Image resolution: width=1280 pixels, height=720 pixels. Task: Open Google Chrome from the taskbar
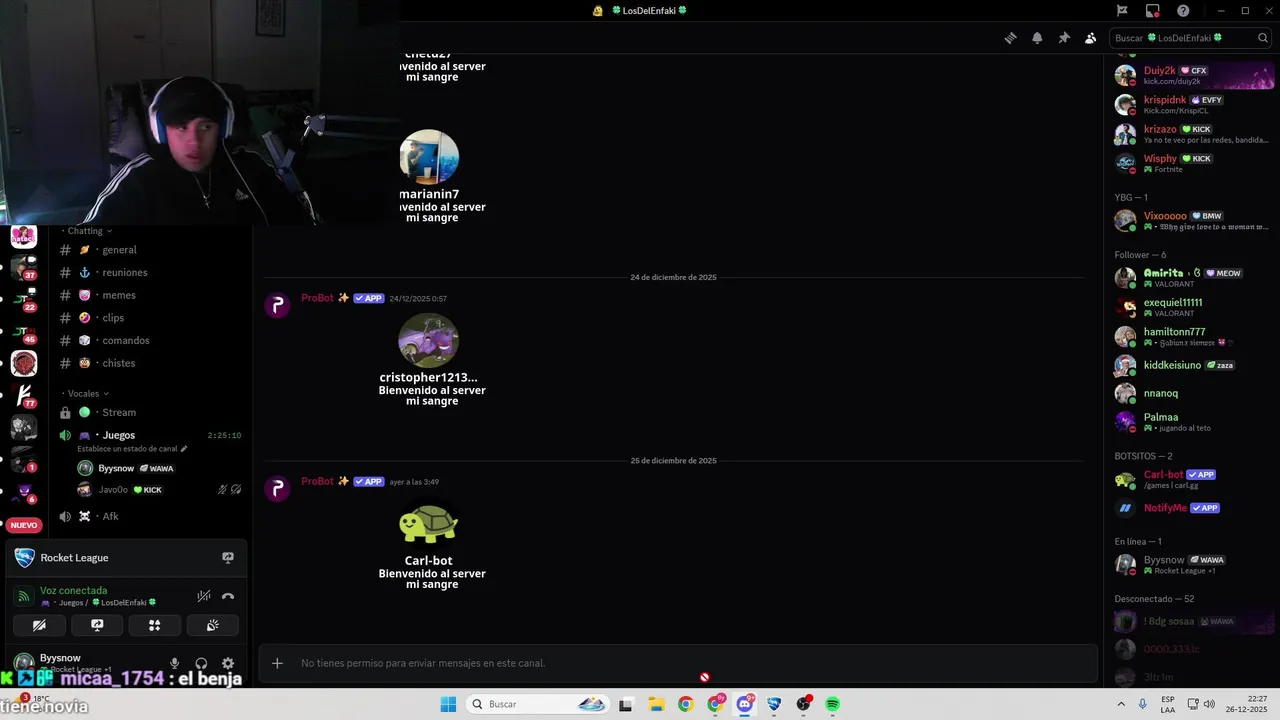(x=685, y=704)
